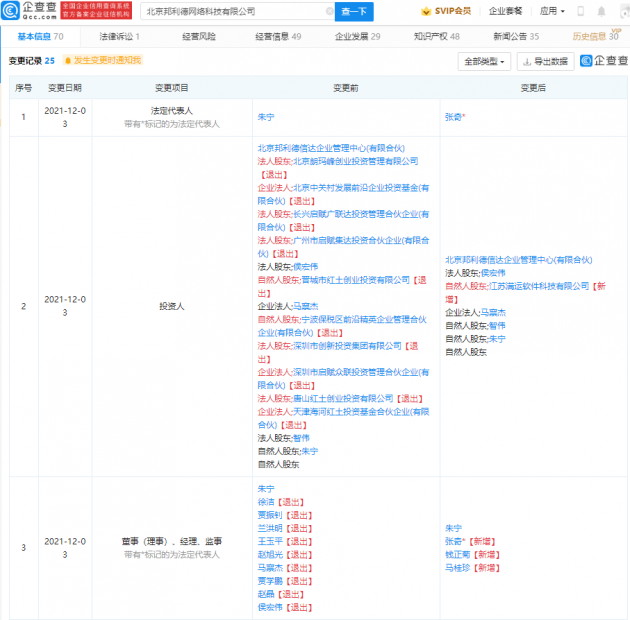Click the bell icon beside 发生变更时通知我
Viewport: 630px width, 620px height.
pyautogui.click(x=68, y=60)
